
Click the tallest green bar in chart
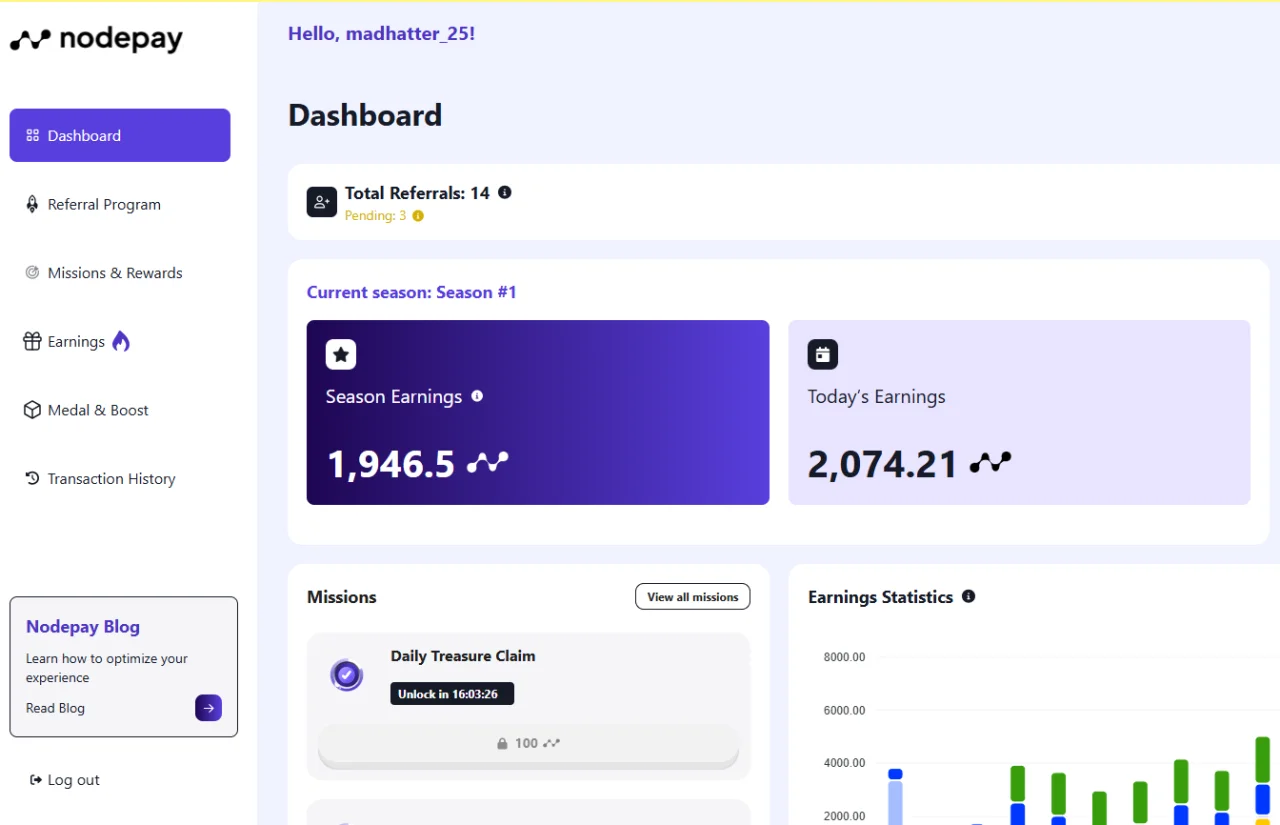[1263, 760]
